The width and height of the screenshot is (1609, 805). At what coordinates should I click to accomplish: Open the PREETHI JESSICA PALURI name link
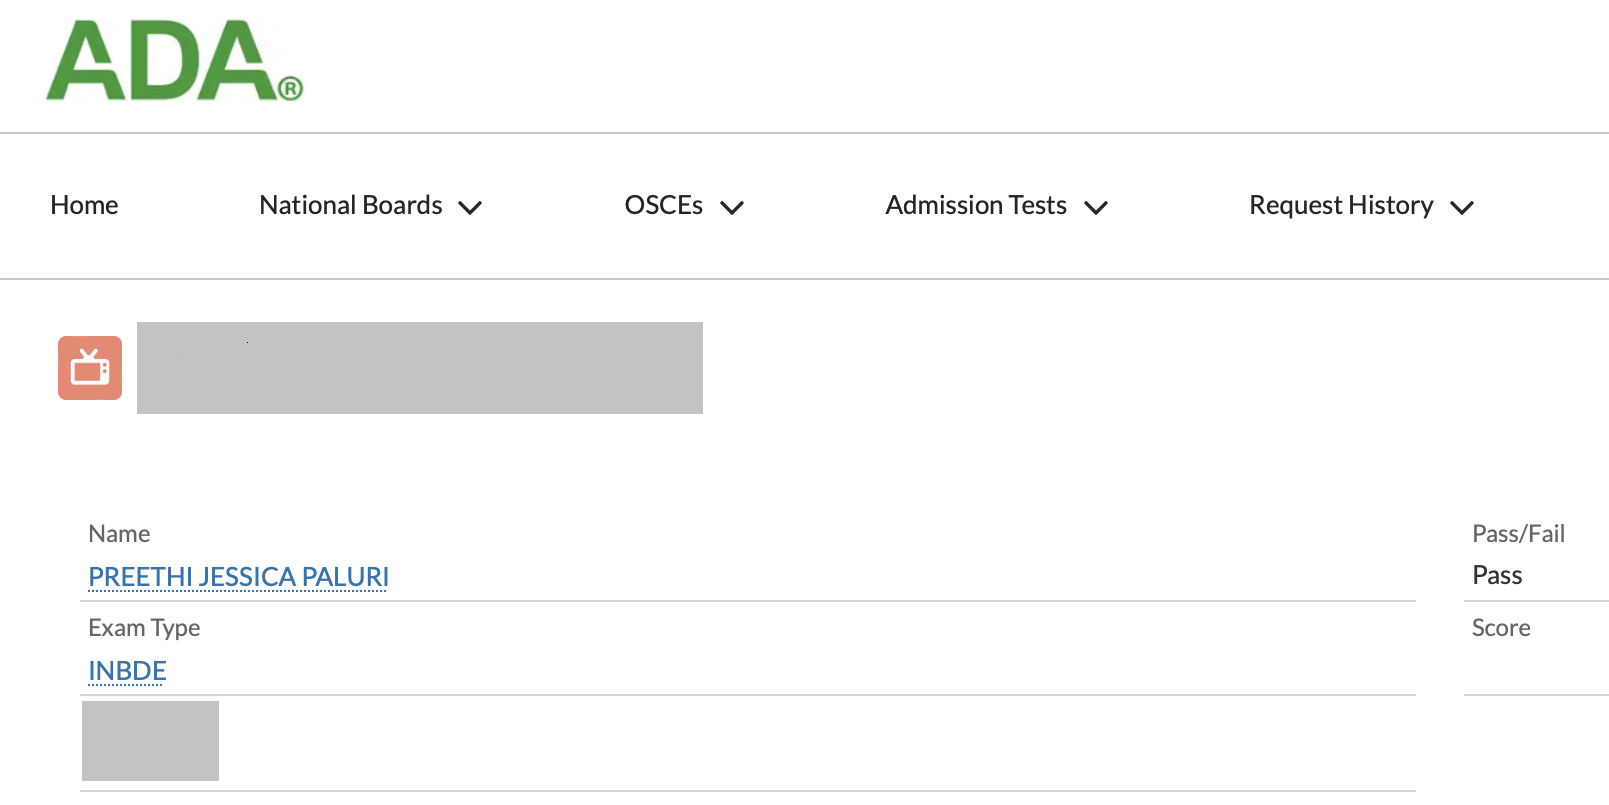tap(238, 577)
